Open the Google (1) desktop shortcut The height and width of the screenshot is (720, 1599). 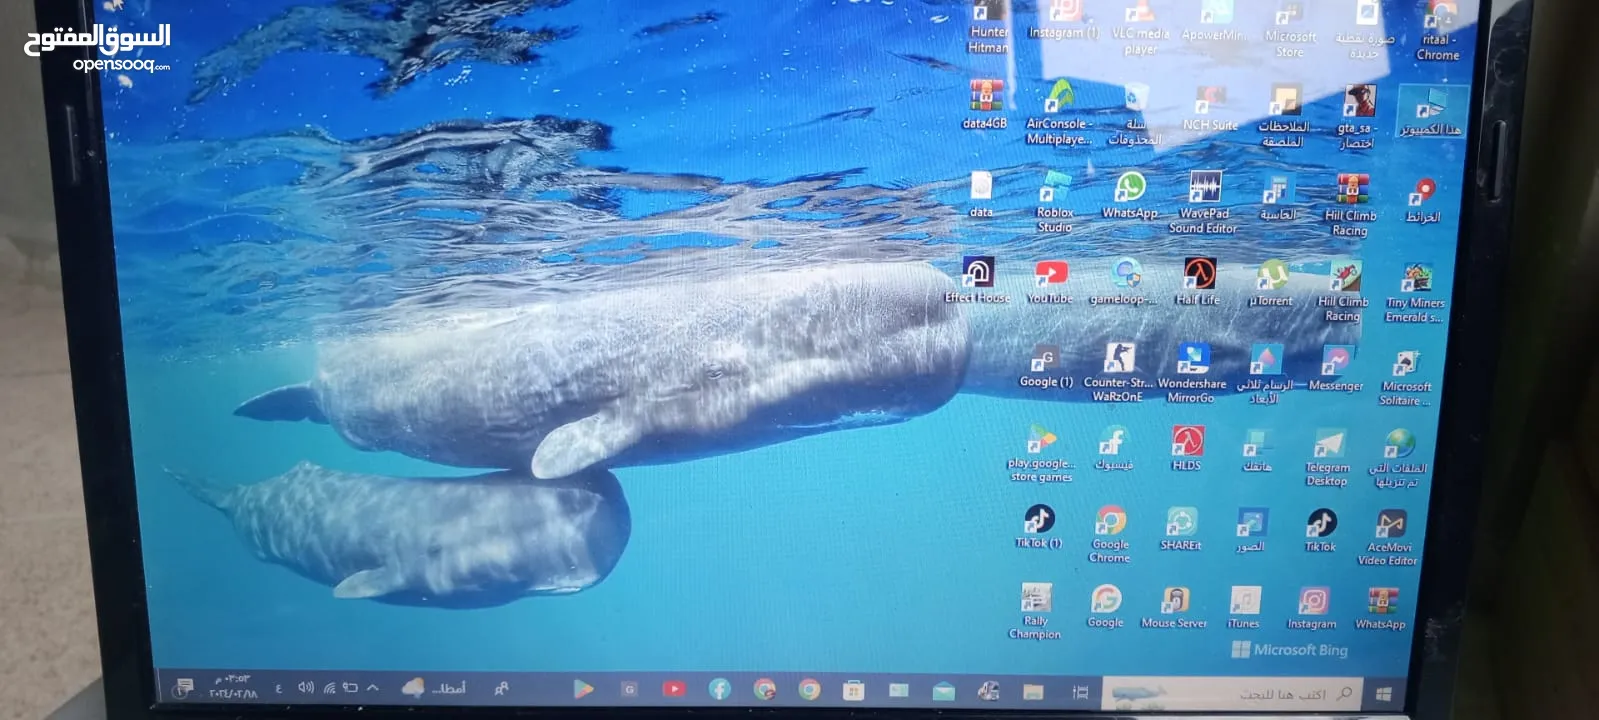pyautogui.click(x=1045, y=366)
